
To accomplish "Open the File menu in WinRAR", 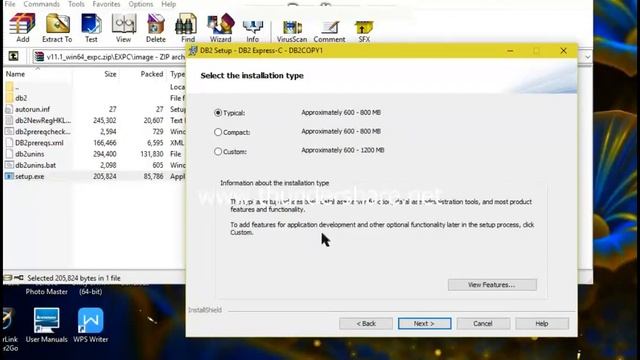I will 10,4.
